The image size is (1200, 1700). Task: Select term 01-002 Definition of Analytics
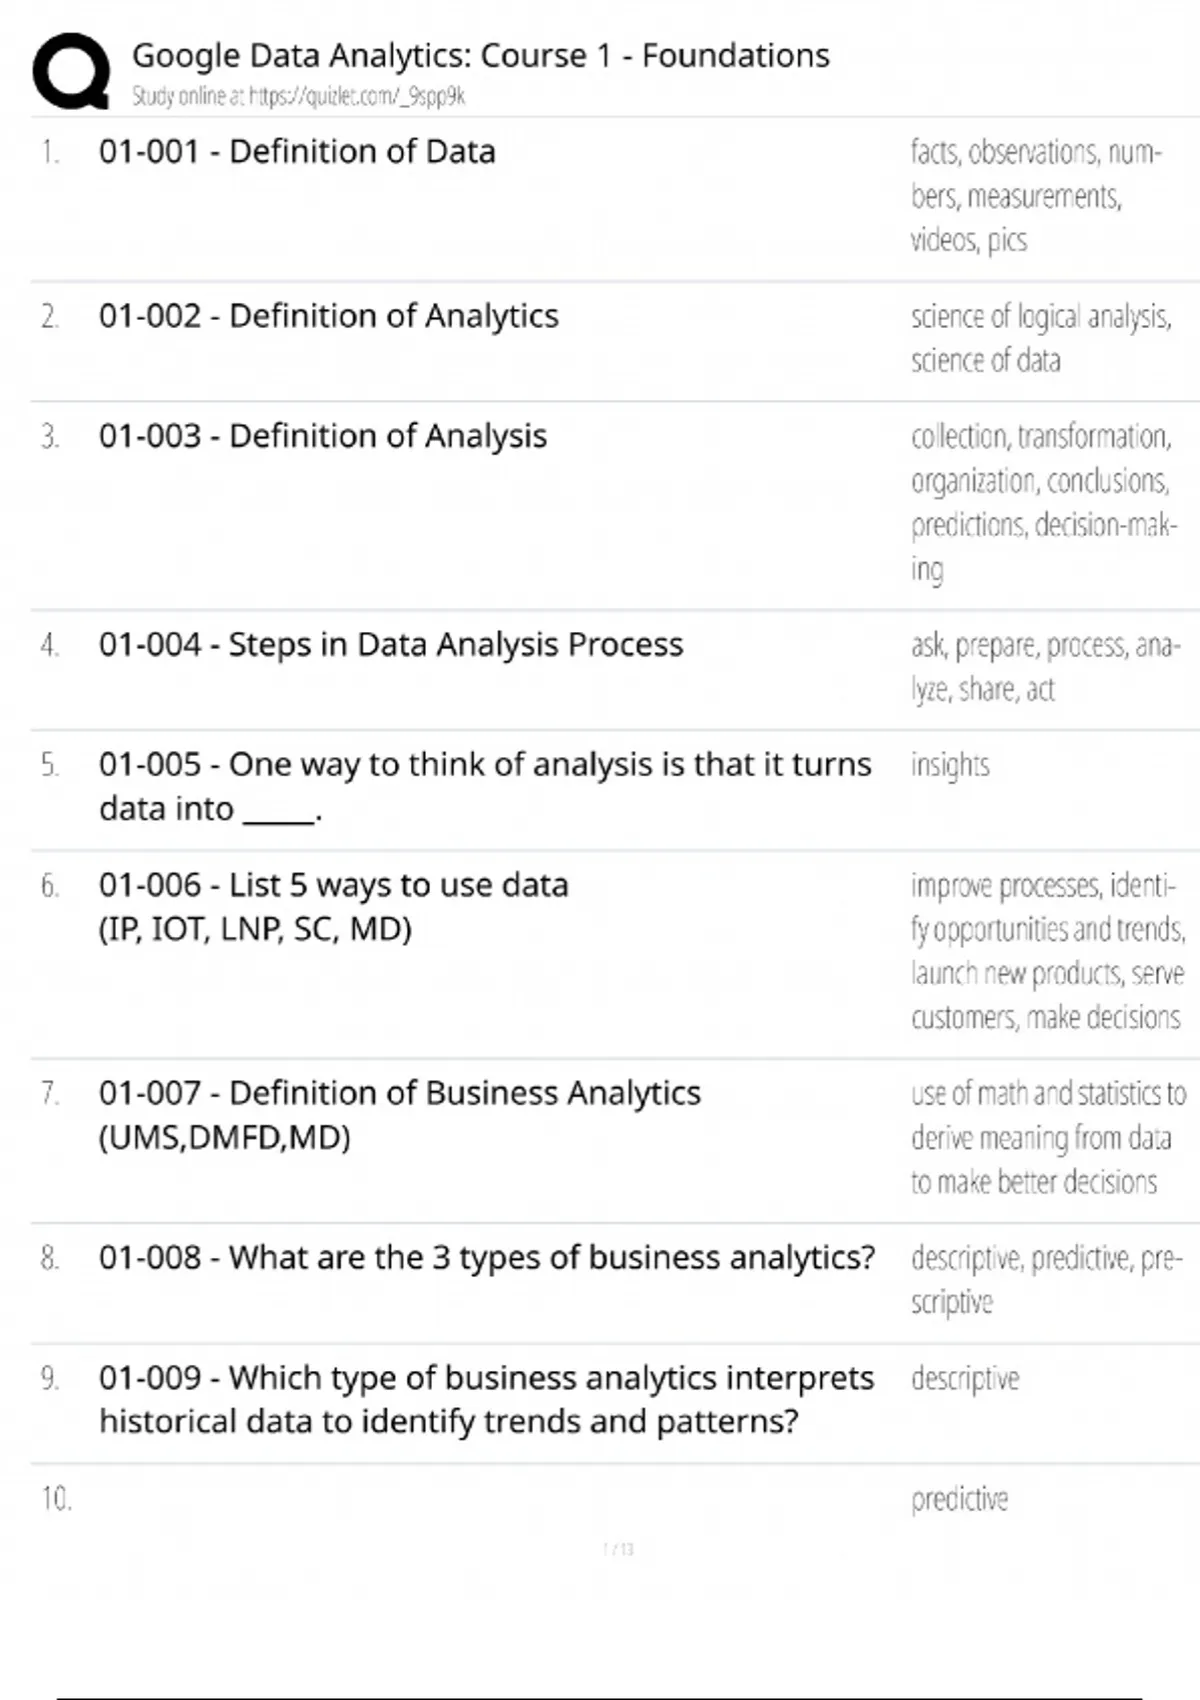click(328, 316)
